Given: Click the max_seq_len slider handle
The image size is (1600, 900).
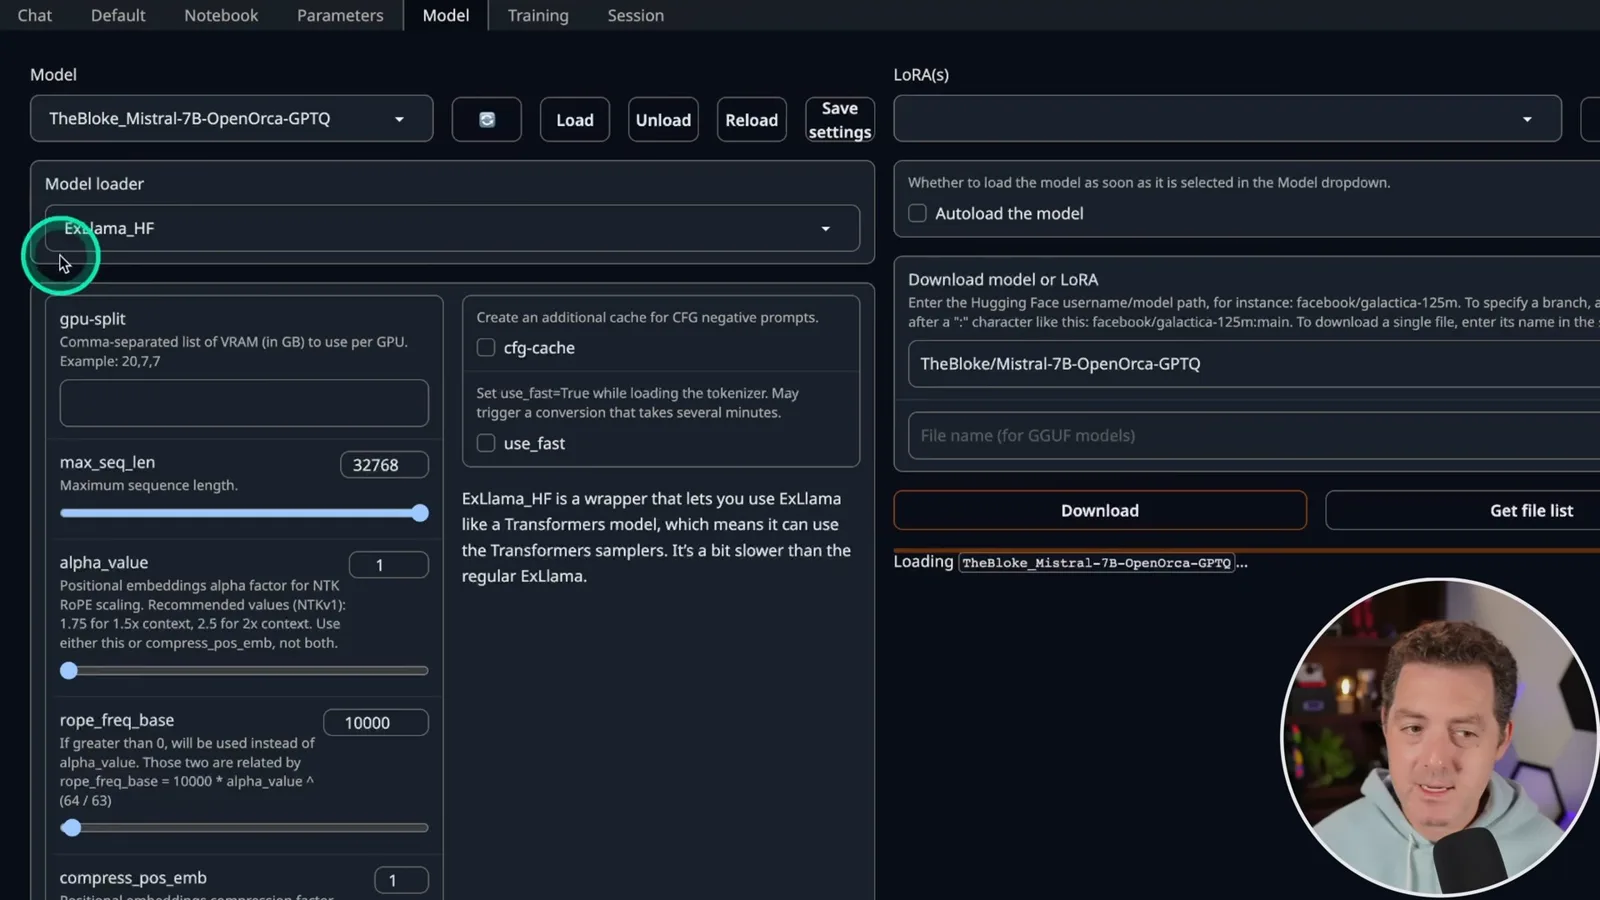Looking at the screenshot, I should coord(420,513).
